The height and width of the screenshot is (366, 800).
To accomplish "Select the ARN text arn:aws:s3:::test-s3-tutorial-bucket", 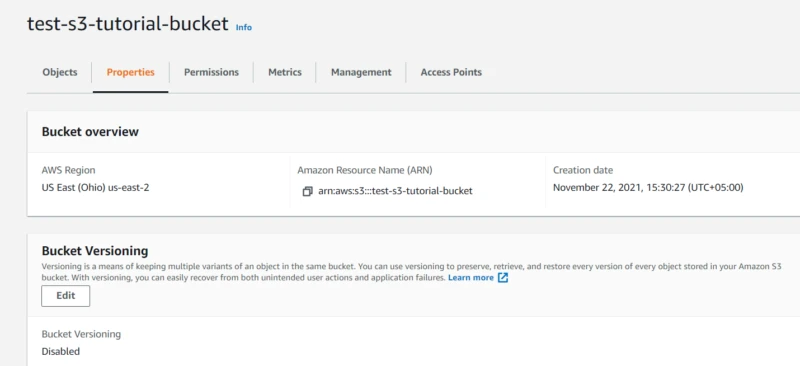I will (x=395, y=191).
